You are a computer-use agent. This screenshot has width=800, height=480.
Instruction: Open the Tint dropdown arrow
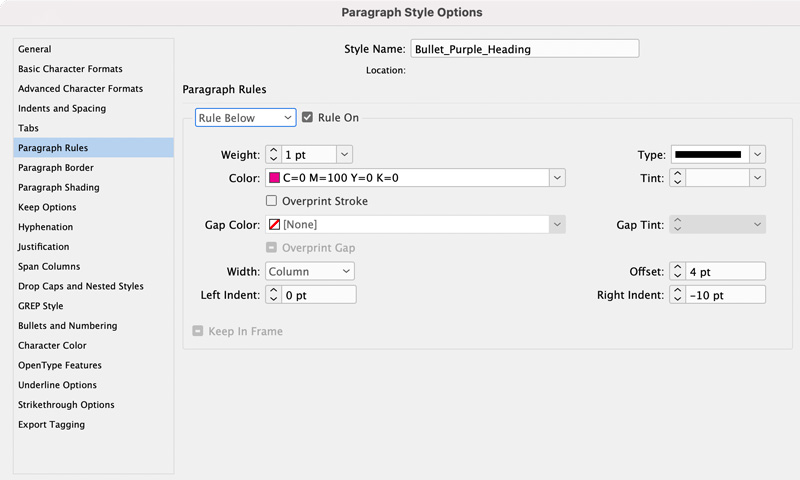757,178
